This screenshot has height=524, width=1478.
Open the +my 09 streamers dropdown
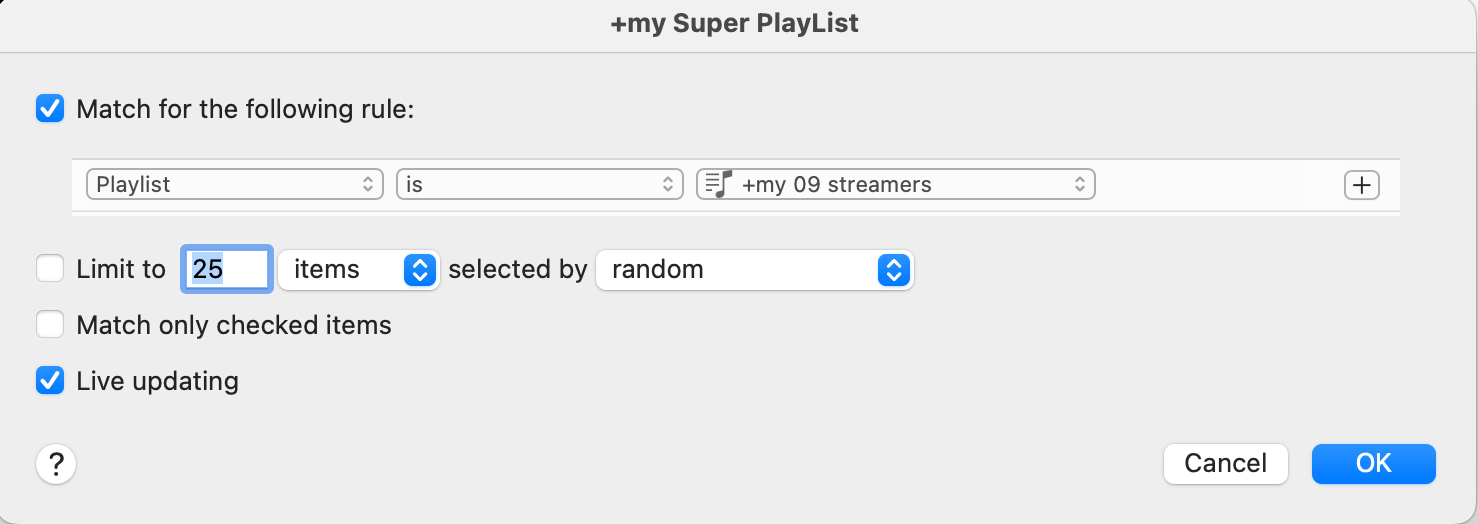click(x=895, y=185)
